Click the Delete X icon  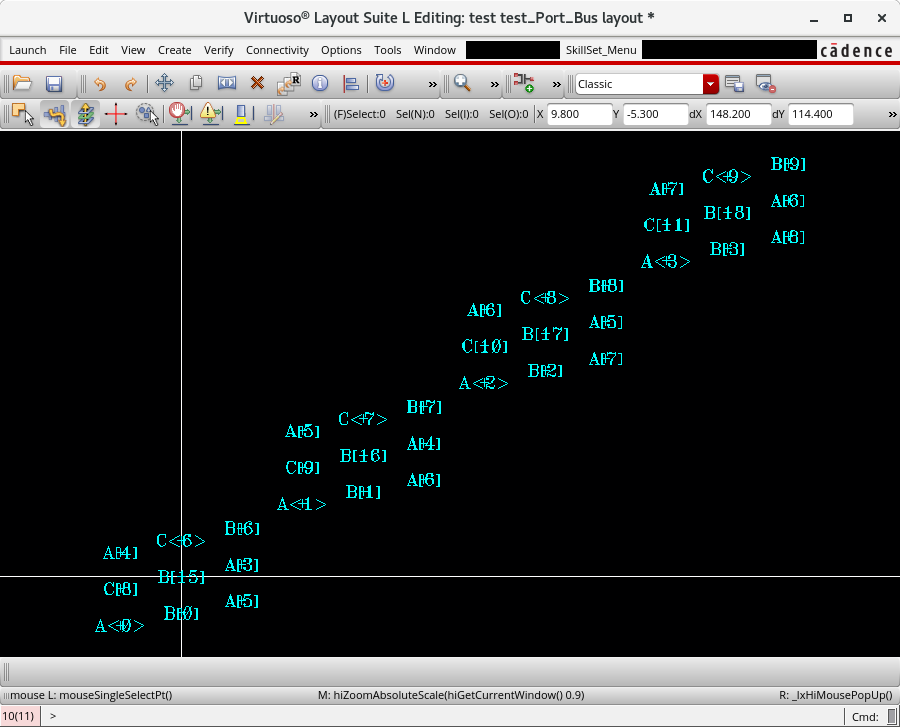point(257,83)
